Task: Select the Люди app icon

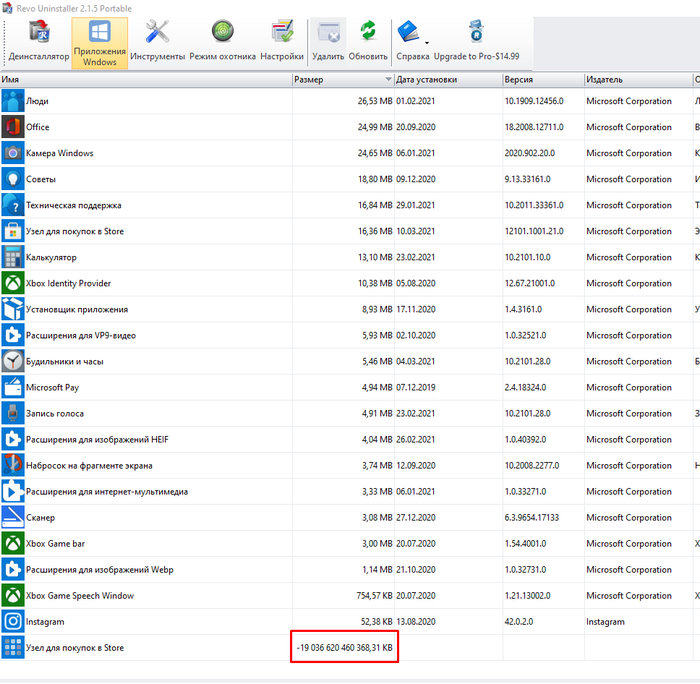Action: pyautogui.click(x=13, y=101)
